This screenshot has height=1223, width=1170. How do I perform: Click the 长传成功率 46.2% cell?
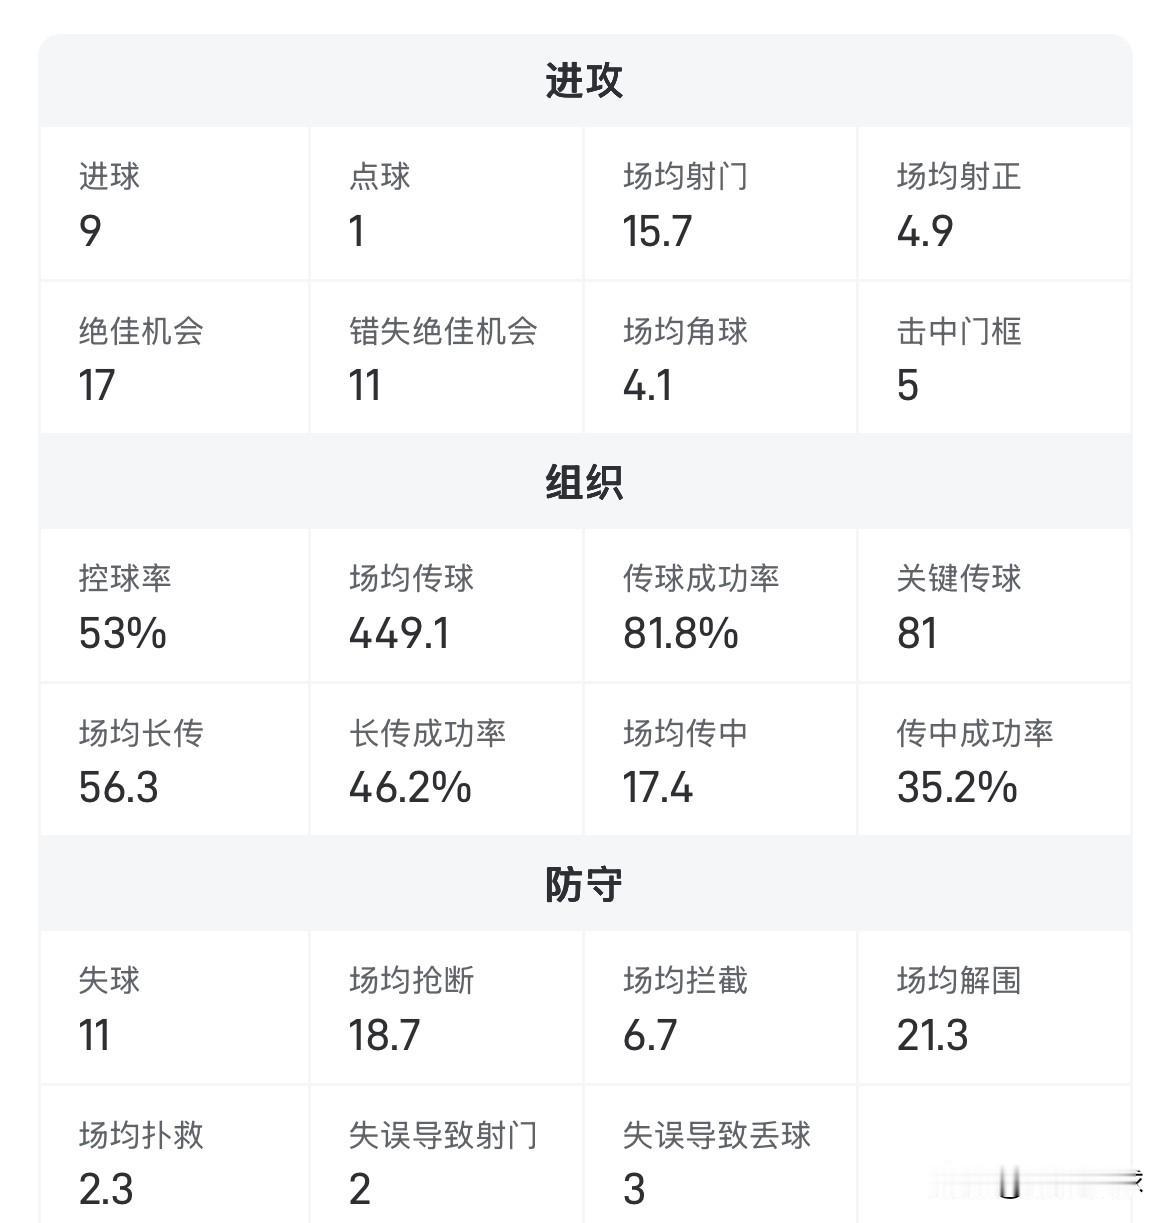pyautogui.click(x=446, y=760)
